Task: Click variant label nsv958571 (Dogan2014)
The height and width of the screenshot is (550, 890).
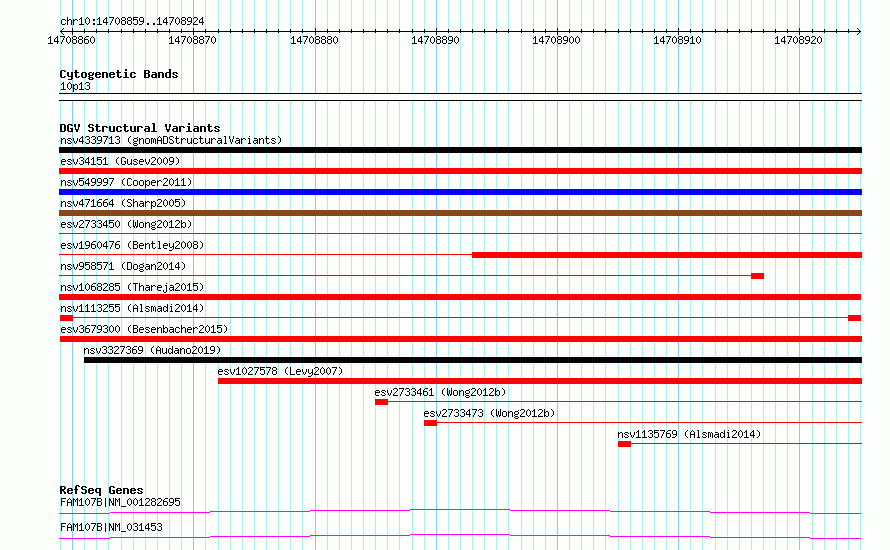Action: point(123,266)
